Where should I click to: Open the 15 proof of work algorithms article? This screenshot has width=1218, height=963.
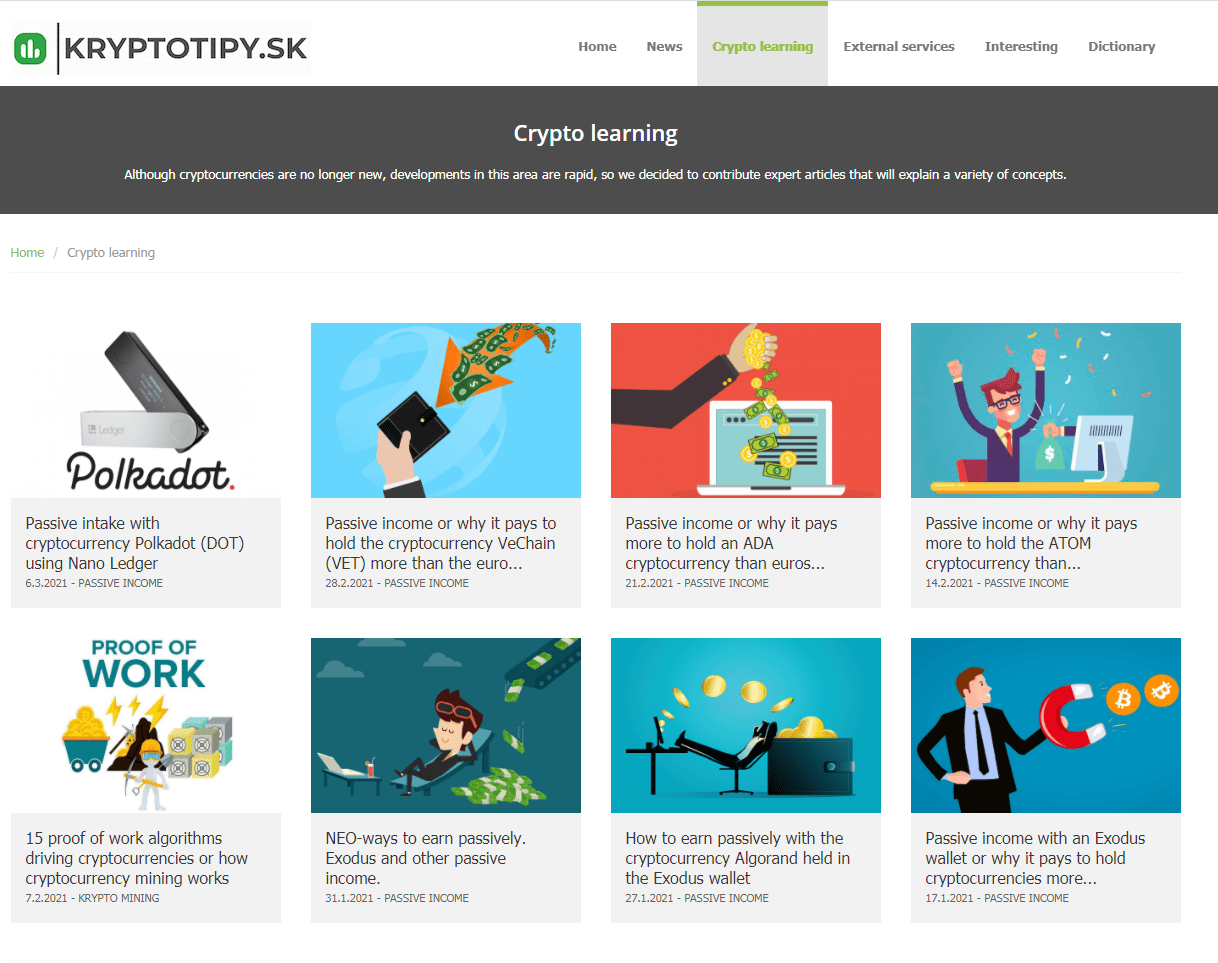[136, 858]
